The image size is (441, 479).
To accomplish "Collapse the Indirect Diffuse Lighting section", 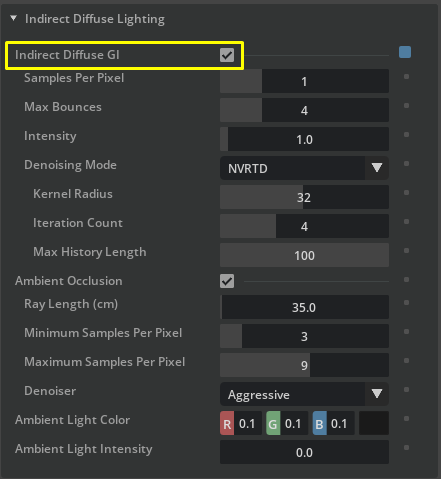I will pos(14,18).
